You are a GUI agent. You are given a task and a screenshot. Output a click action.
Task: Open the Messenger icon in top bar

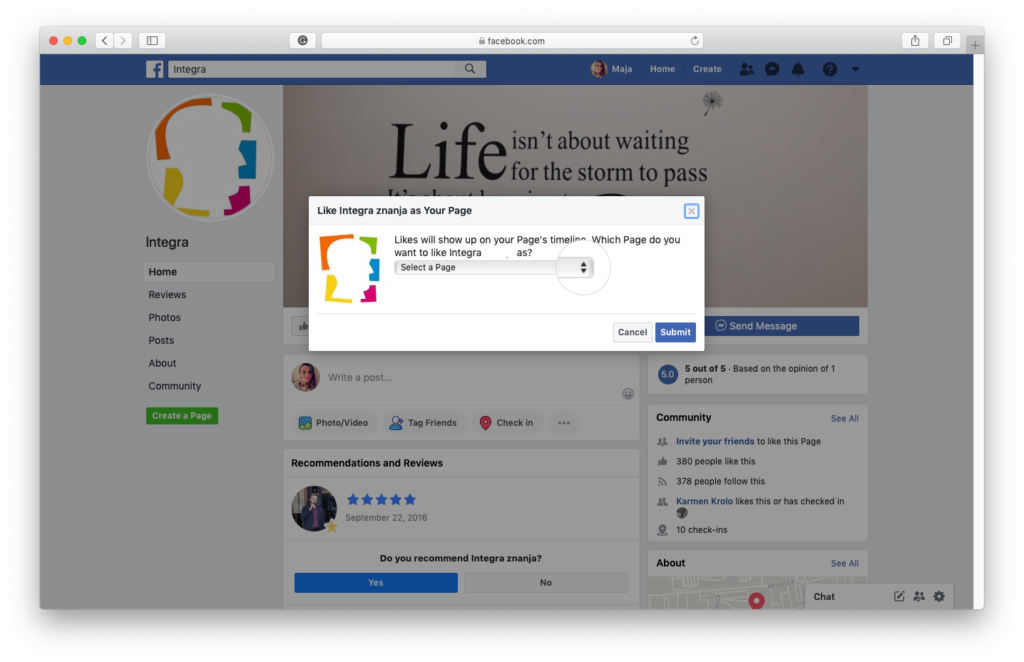pos(772,69)
